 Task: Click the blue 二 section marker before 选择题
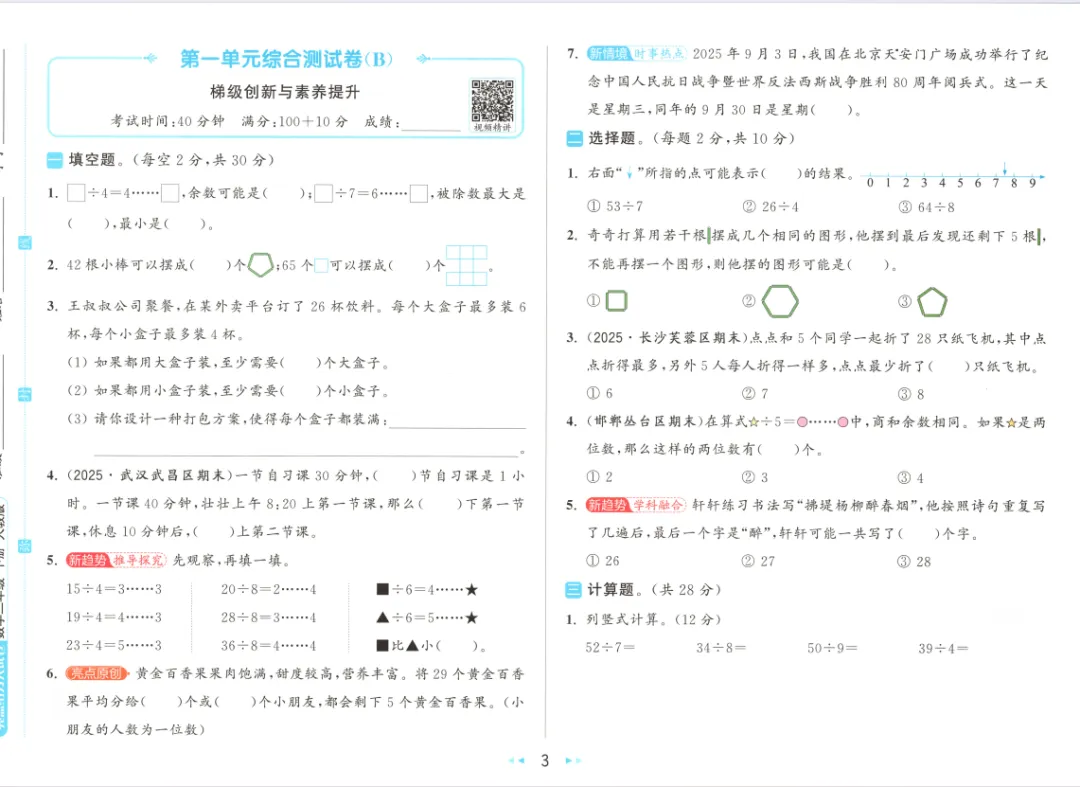(x=574, y=138)
